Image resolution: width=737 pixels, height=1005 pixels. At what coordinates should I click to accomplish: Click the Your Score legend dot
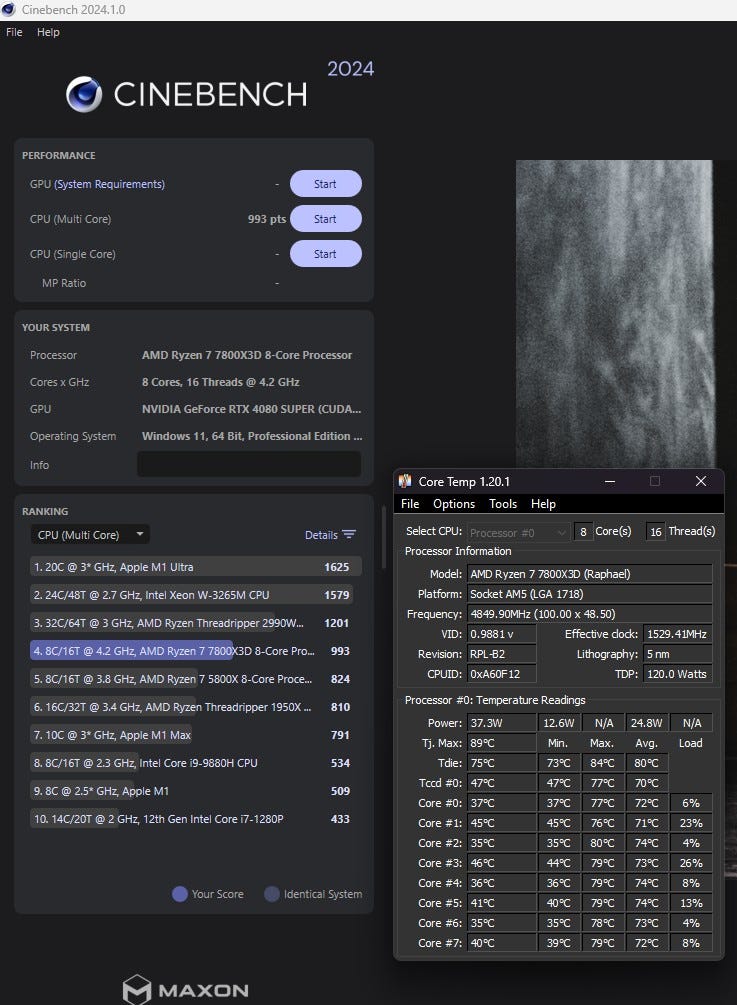coord(179,894)
